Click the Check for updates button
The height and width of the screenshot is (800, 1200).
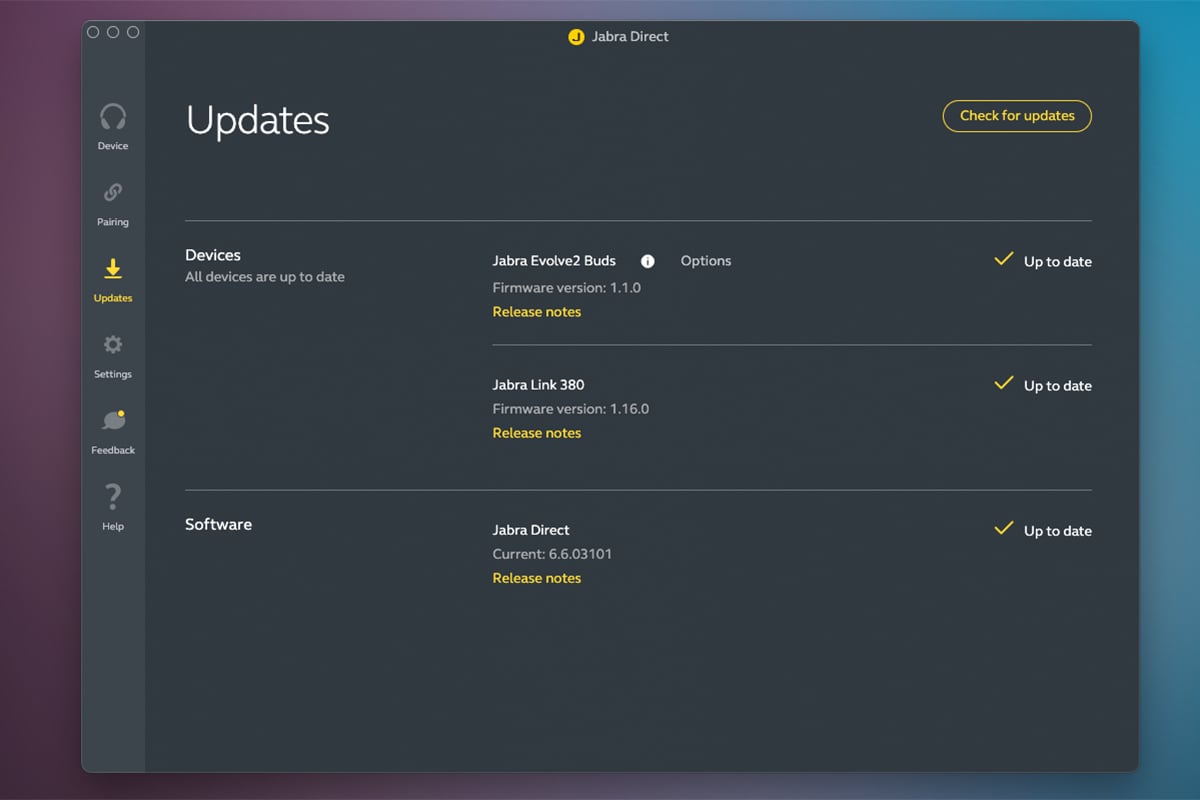click(x=1017, y=116)
